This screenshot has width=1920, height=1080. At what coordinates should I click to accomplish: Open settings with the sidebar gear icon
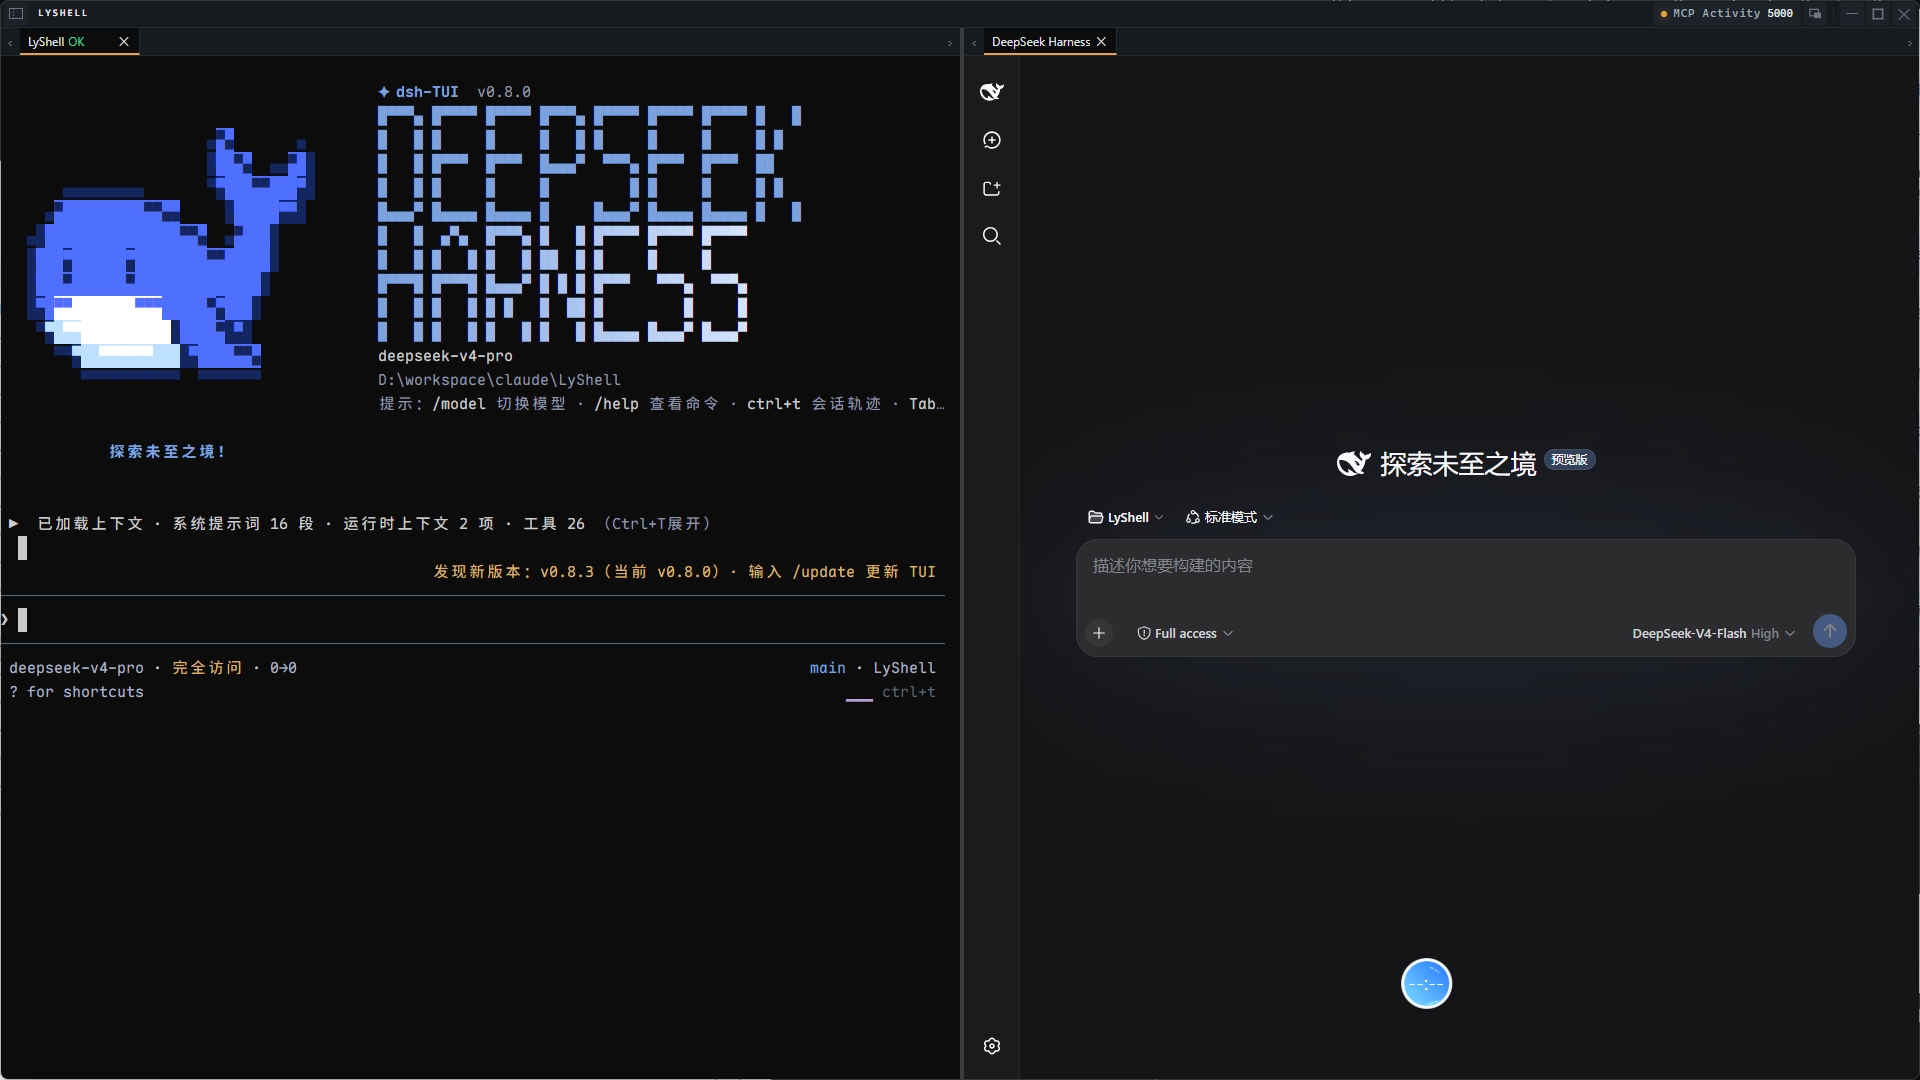point(991,1046)
